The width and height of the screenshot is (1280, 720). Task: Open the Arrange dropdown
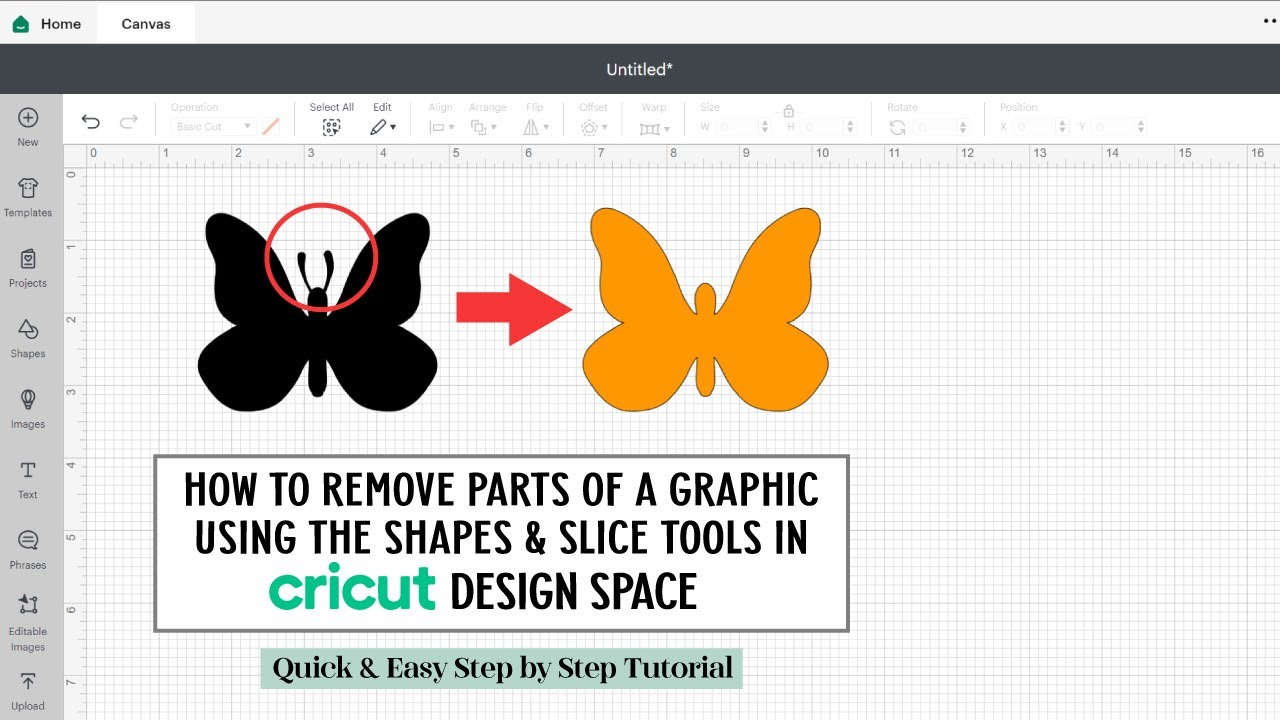(x=484, y=127)
